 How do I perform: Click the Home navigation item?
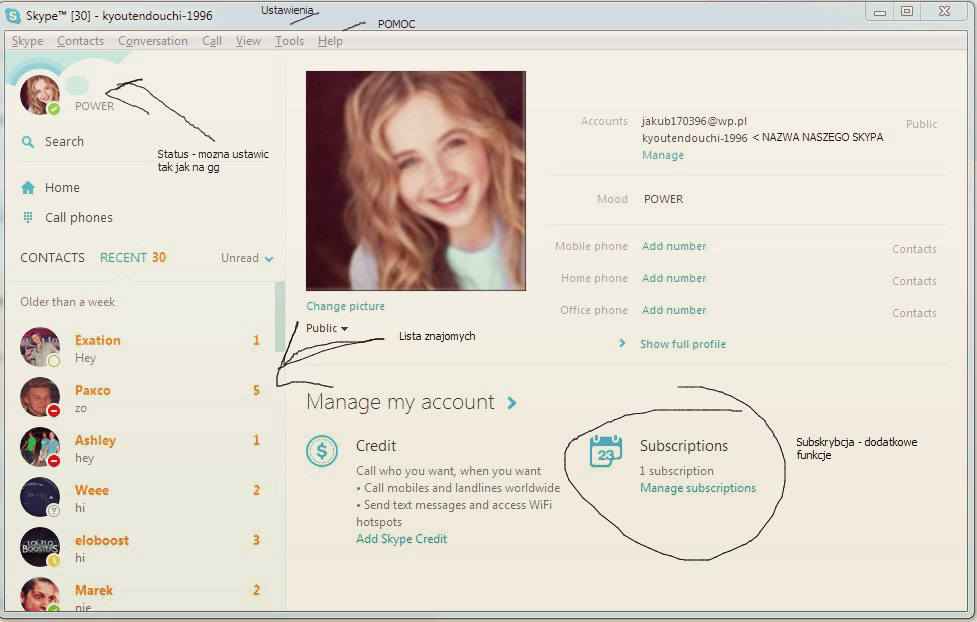(x=62, y=188)
